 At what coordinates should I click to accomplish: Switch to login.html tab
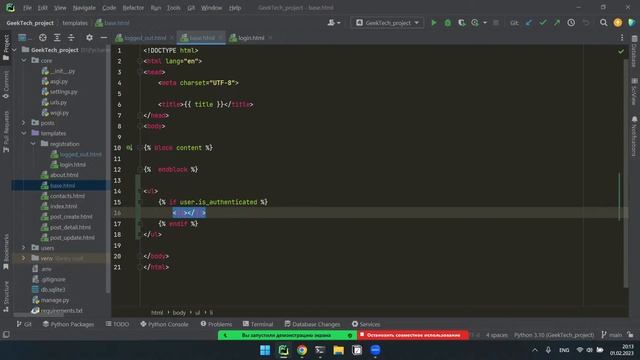251,38
